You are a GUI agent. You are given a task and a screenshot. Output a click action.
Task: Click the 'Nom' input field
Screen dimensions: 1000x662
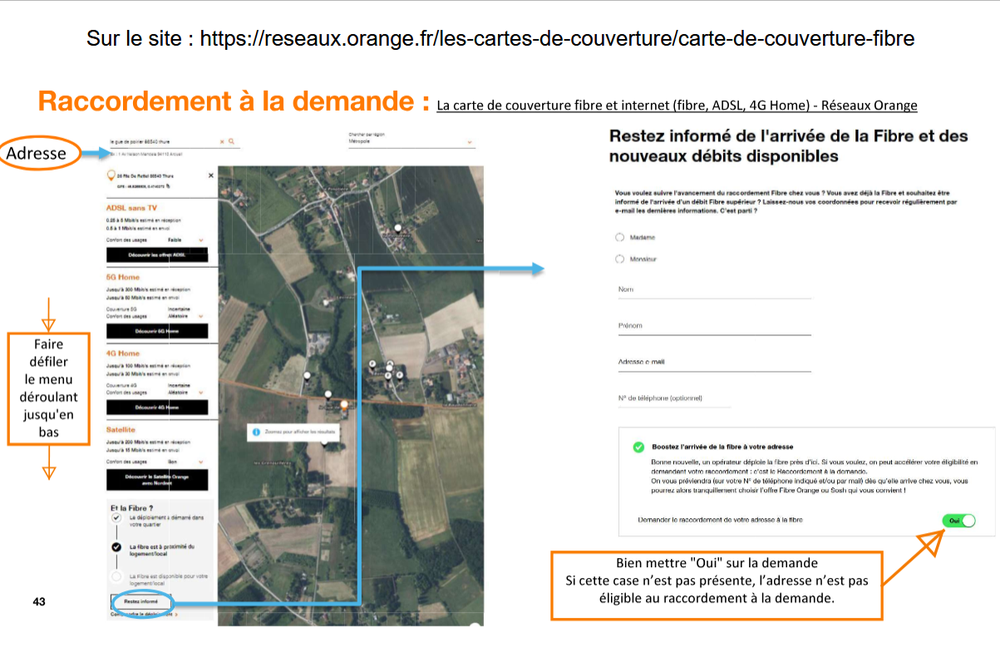click(x=713, y=290)
